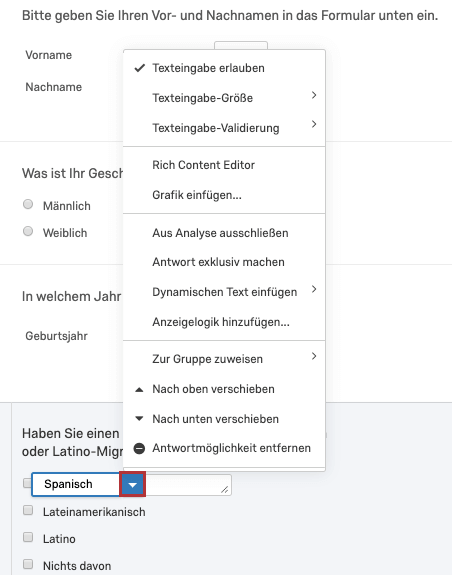Select the Weiblich radio button
The width and height of the screenshot is (452, 575).
(28, 231)
